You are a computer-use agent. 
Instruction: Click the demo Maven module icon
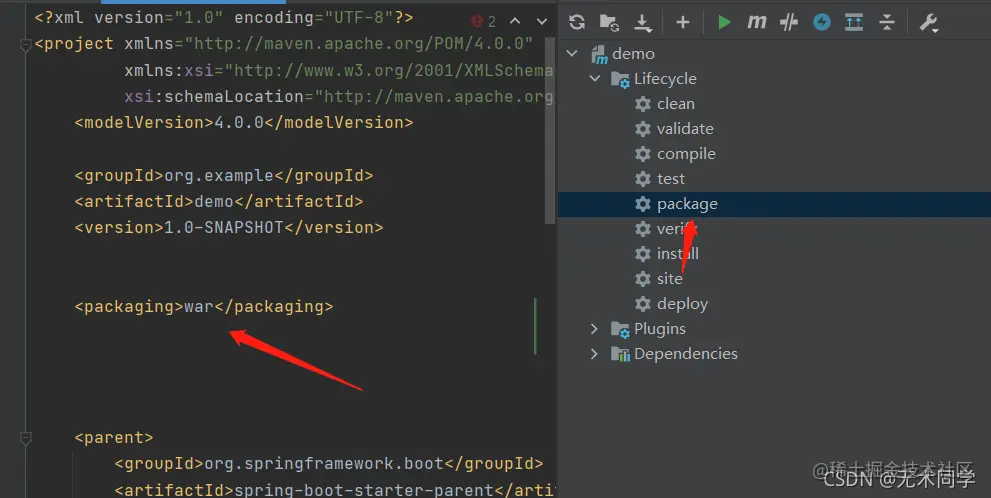tap(599, 54)
